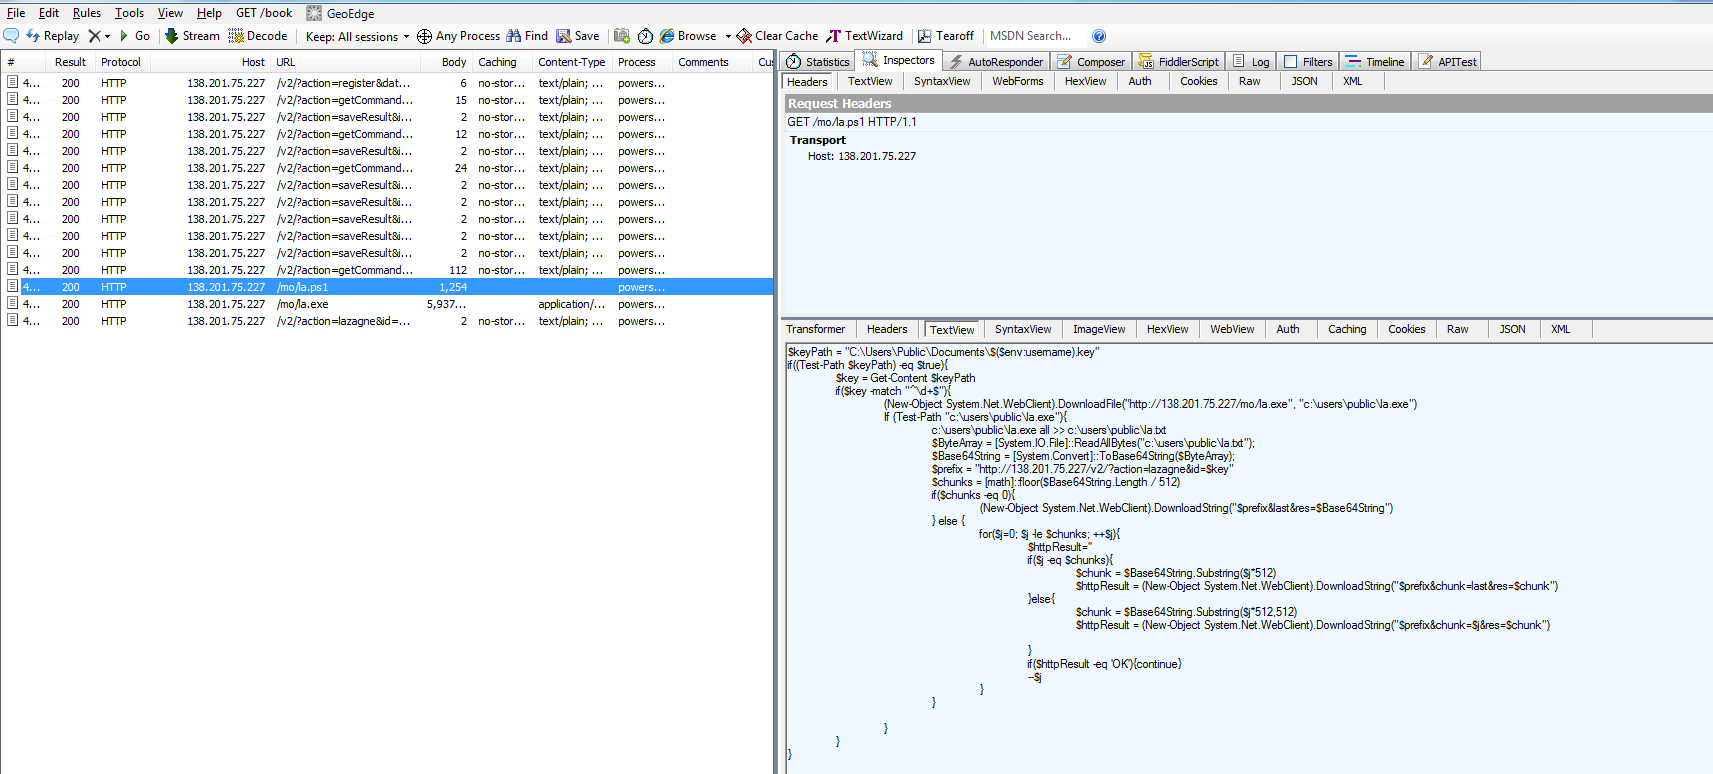The image size is (1713, 774).
Task: Toggle the Decode option
Action: click(258, 36)
